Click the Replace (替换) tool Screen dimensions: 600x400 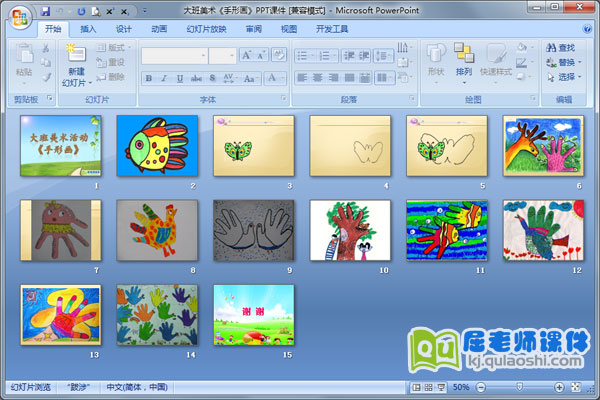pos(552,61)
